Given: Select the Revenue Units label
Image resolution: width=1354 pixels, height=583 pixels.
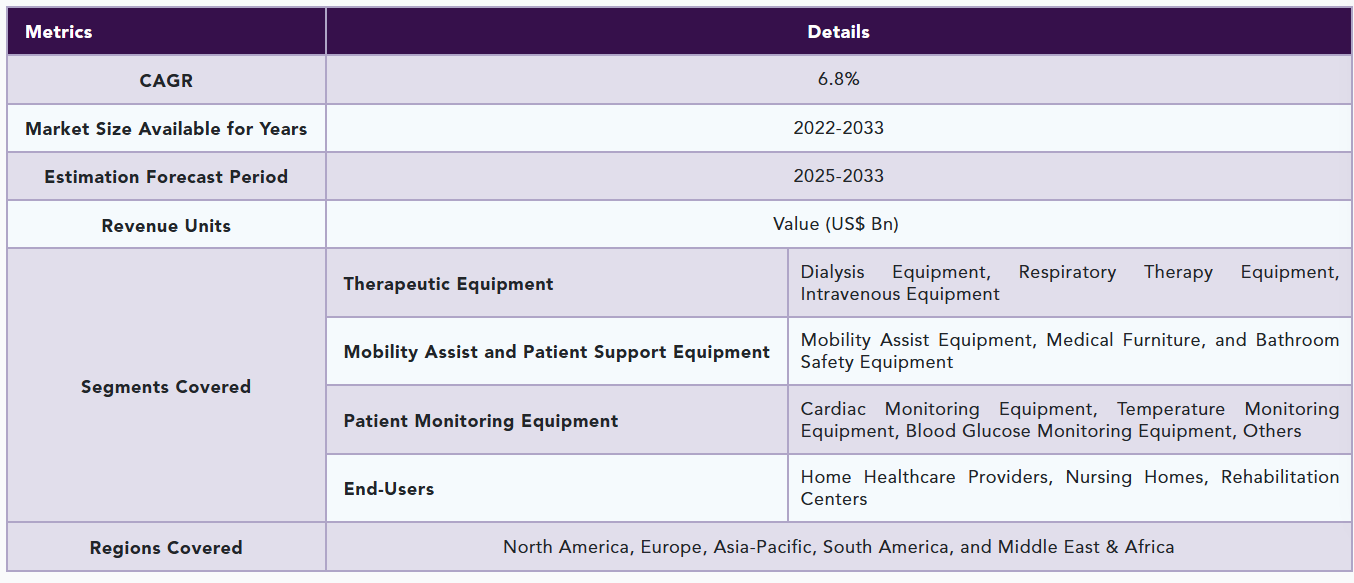Looking at the screenshot, I should [166, 225].
